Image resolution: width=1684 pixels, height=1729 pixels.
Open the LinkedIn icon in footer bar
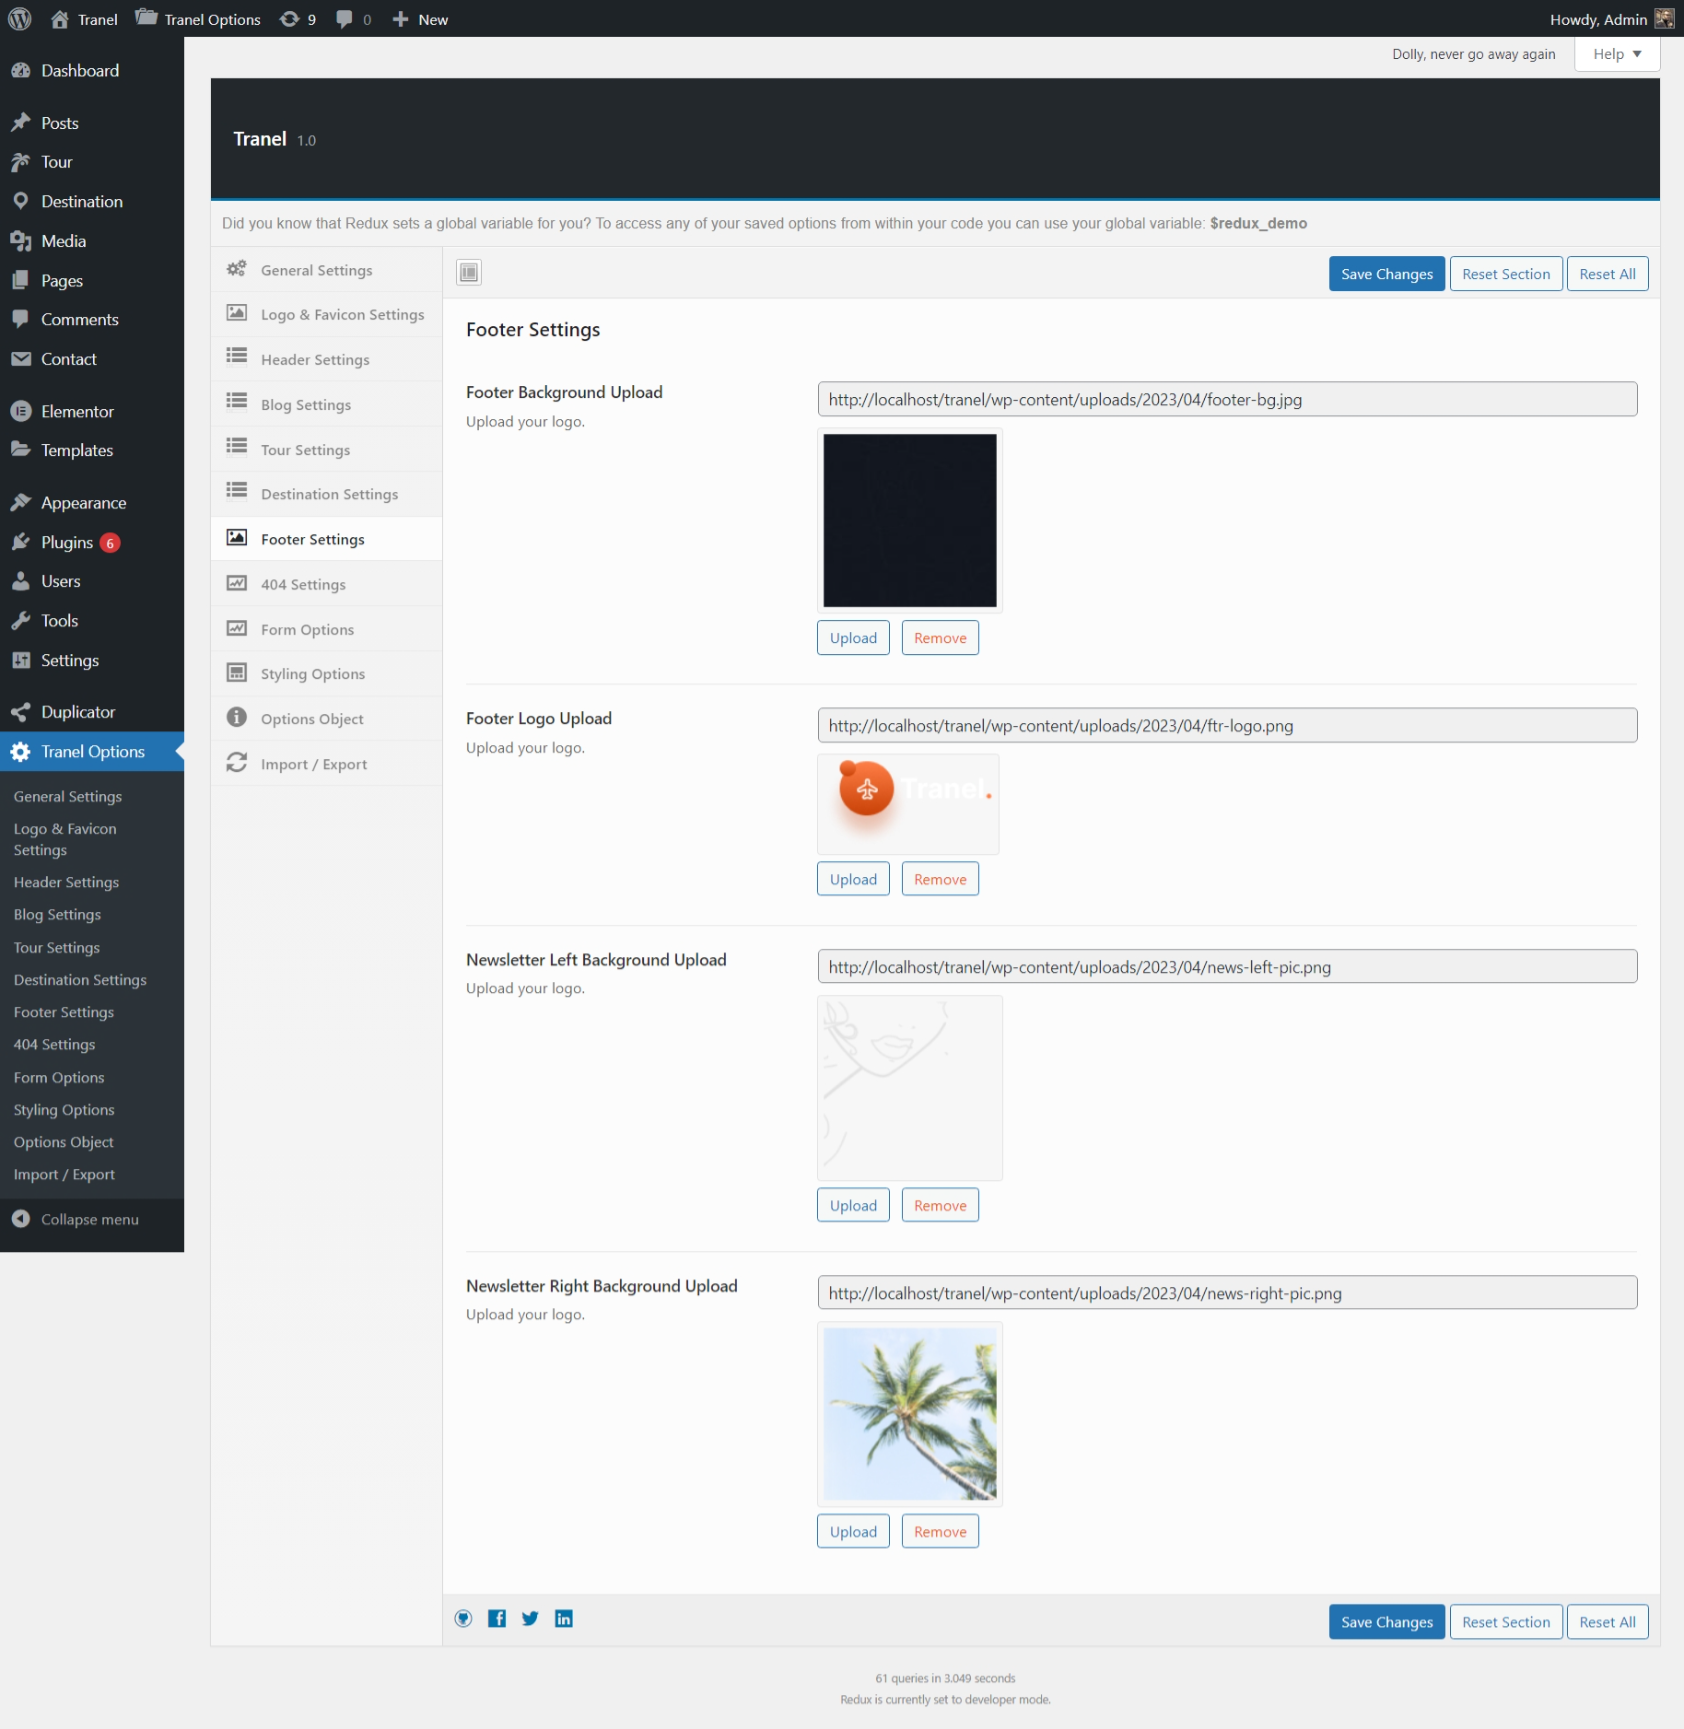click(564, 1619)
